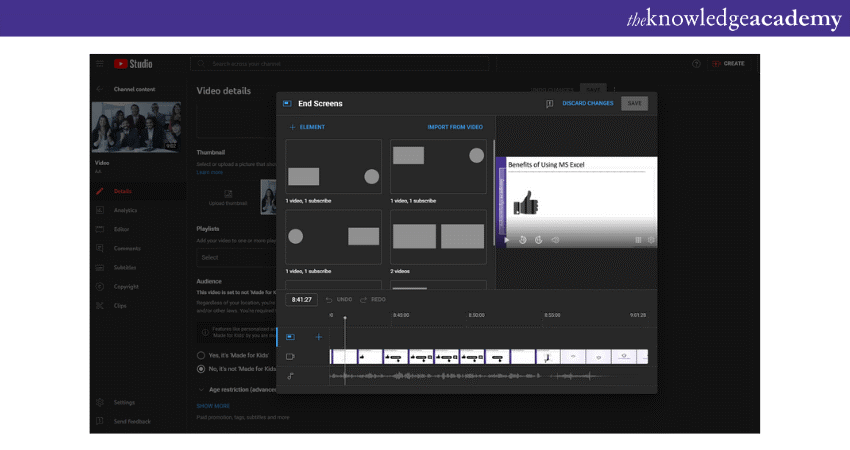850x450 pixels.
Task: Mute the preview volume icon
Action: pyautogui.click(x=555, y=240)
